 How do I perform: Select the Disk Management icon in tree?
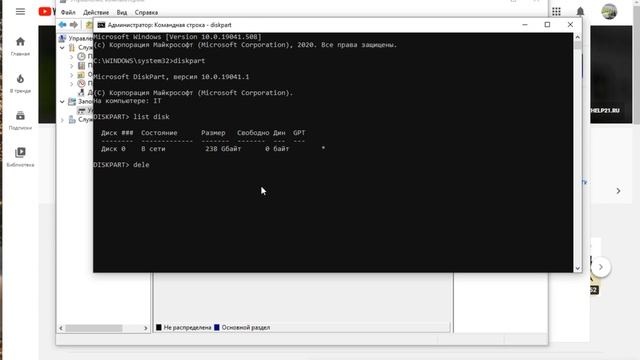81,110
